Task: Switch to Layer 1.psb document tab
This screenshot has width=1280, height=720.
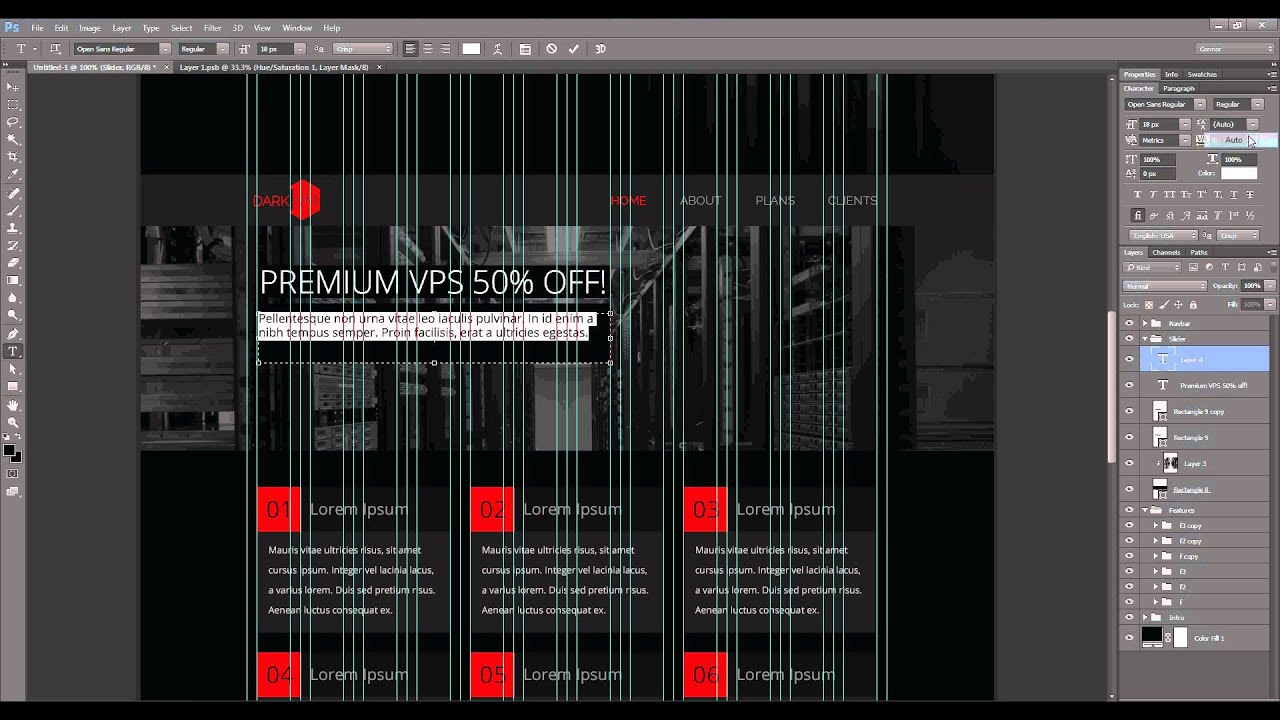Action: [x=274, y=67]
